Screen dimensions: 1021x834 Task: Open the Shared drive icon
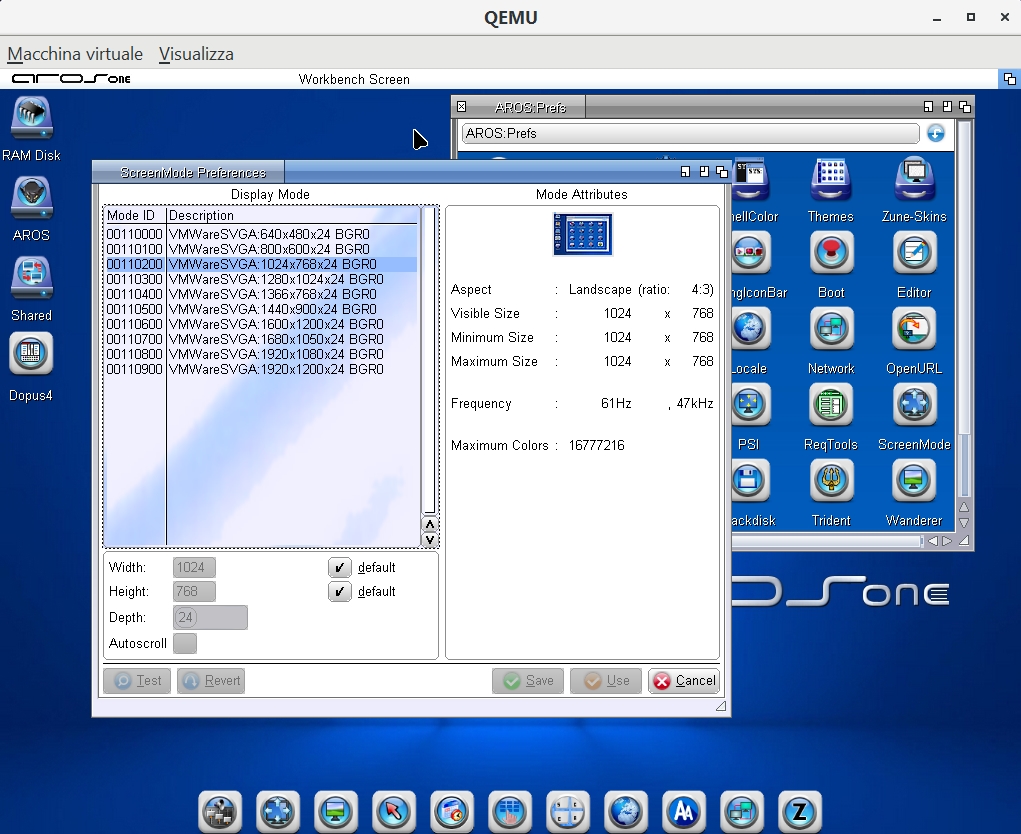31,278
